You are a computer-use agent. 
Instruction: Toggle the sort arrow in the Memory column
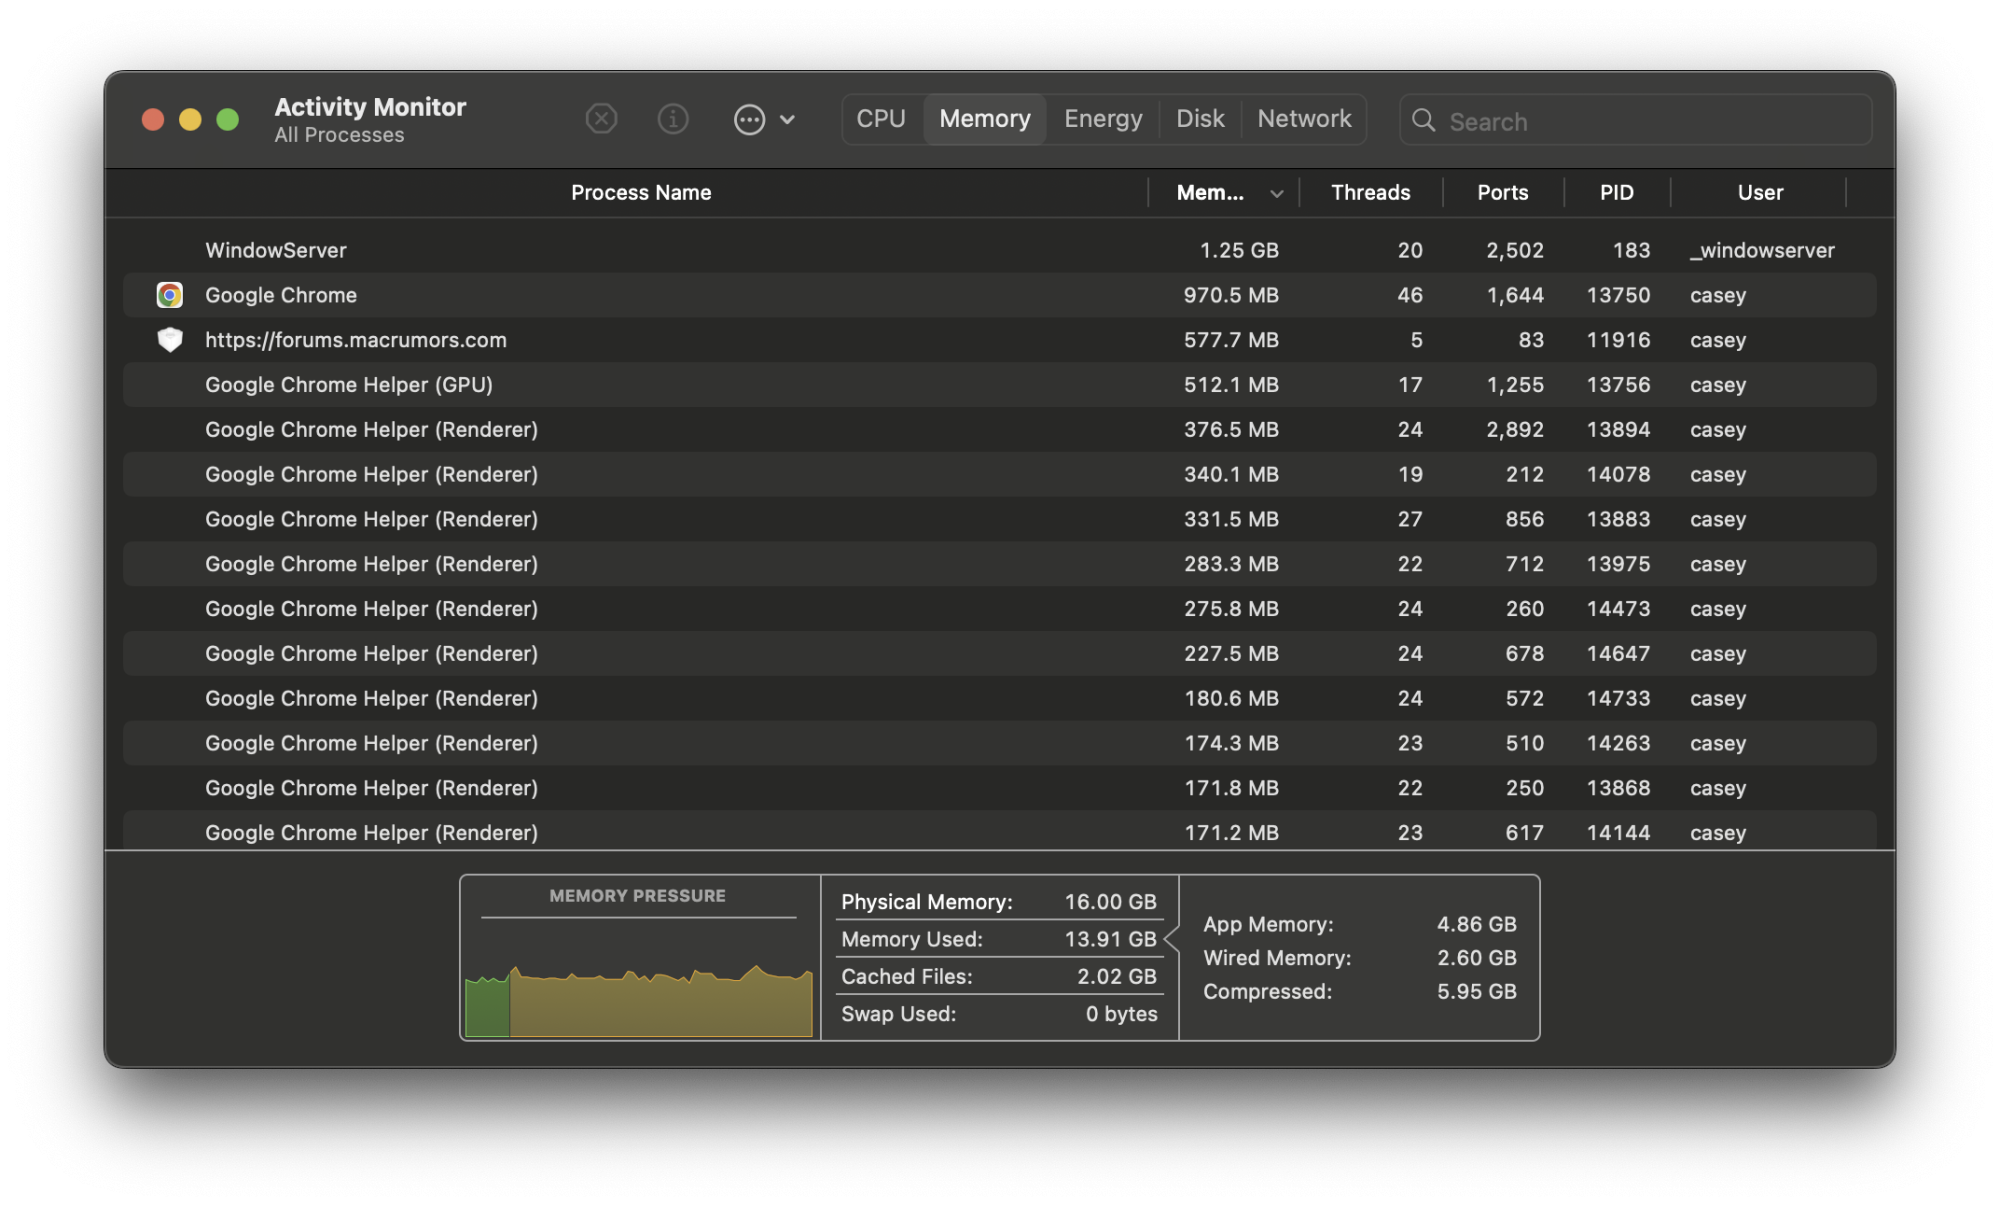click(1277, 194)
